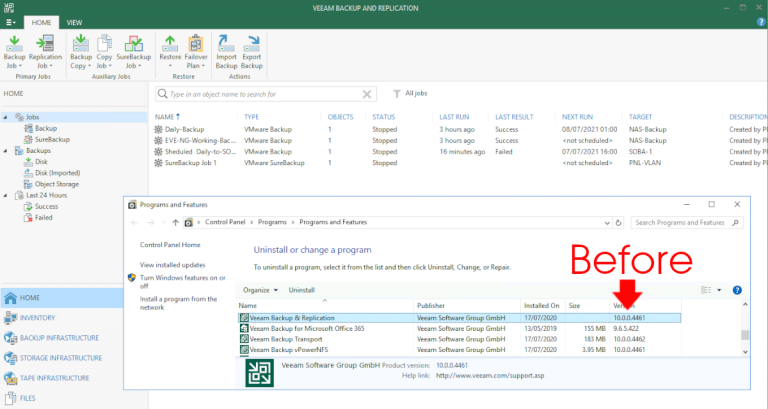The image size is (768, 409).
Task: Click in the job search field
Action: tap(264, 94)
